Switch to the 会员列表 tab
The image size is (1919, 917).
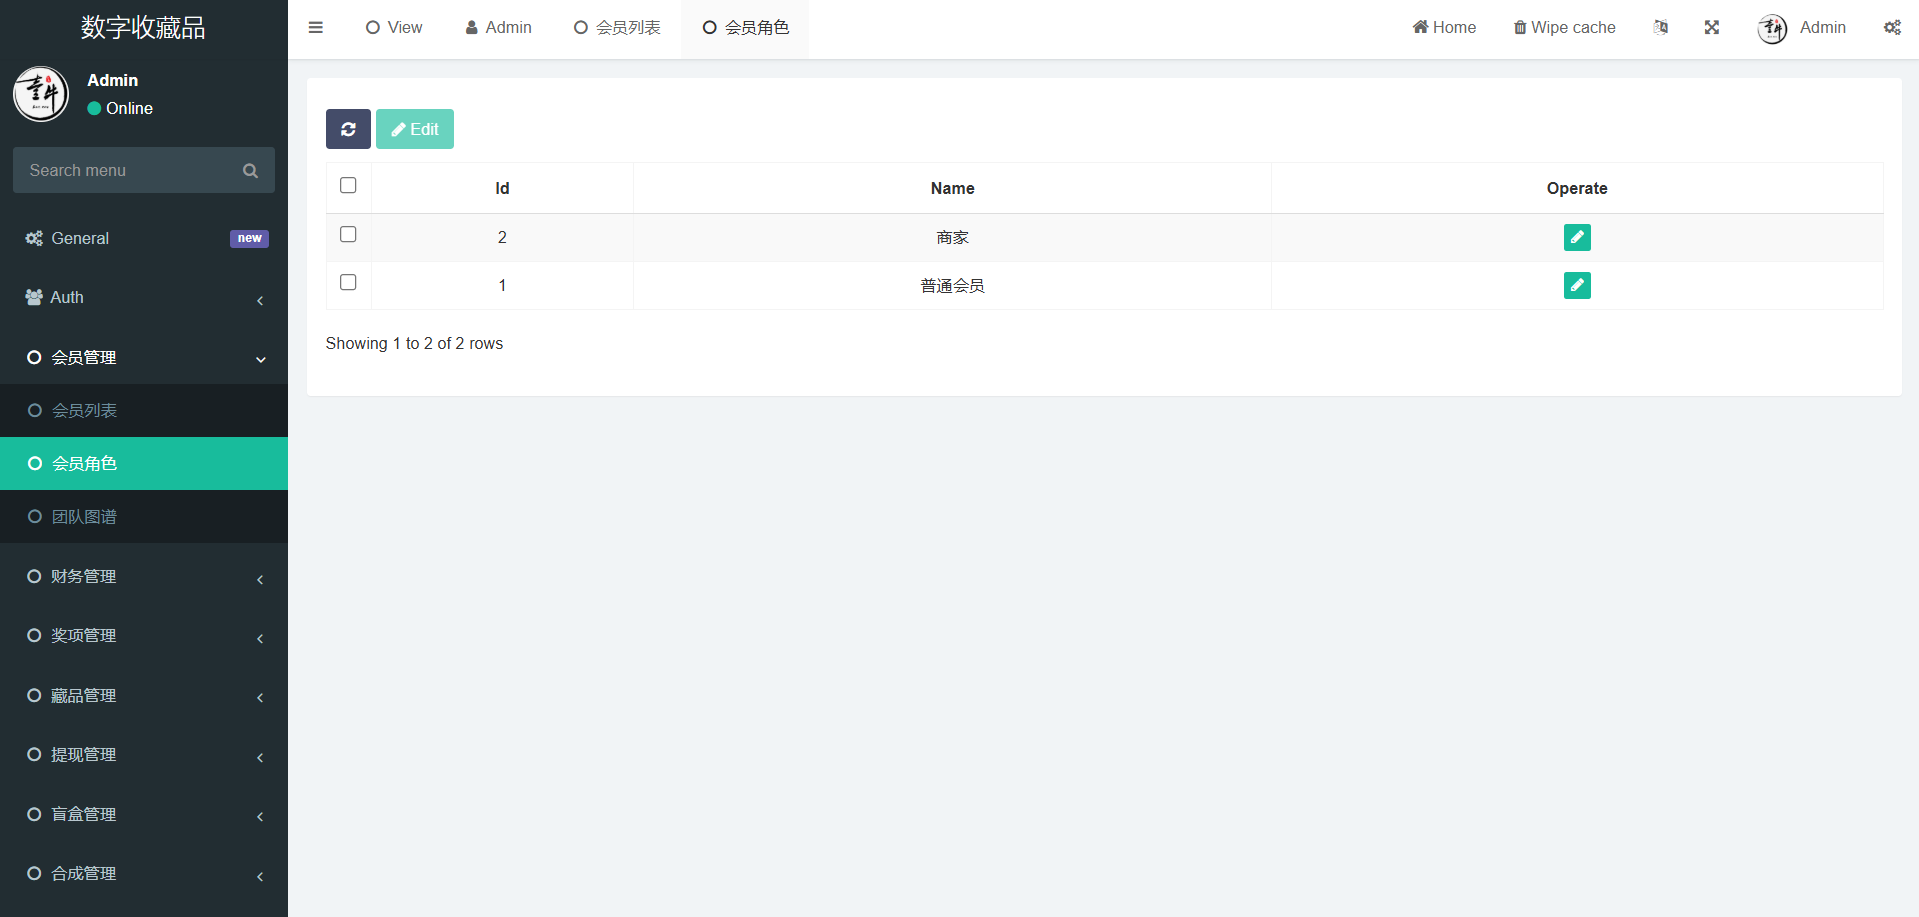point(617,28)
